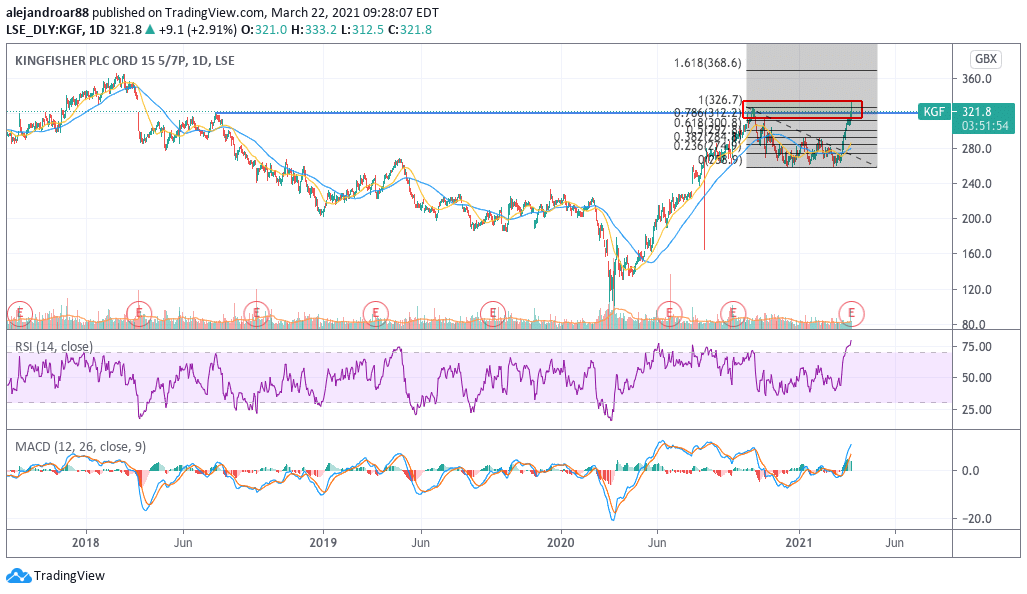Click the TradingView brand text link

(x=69, y=576)
